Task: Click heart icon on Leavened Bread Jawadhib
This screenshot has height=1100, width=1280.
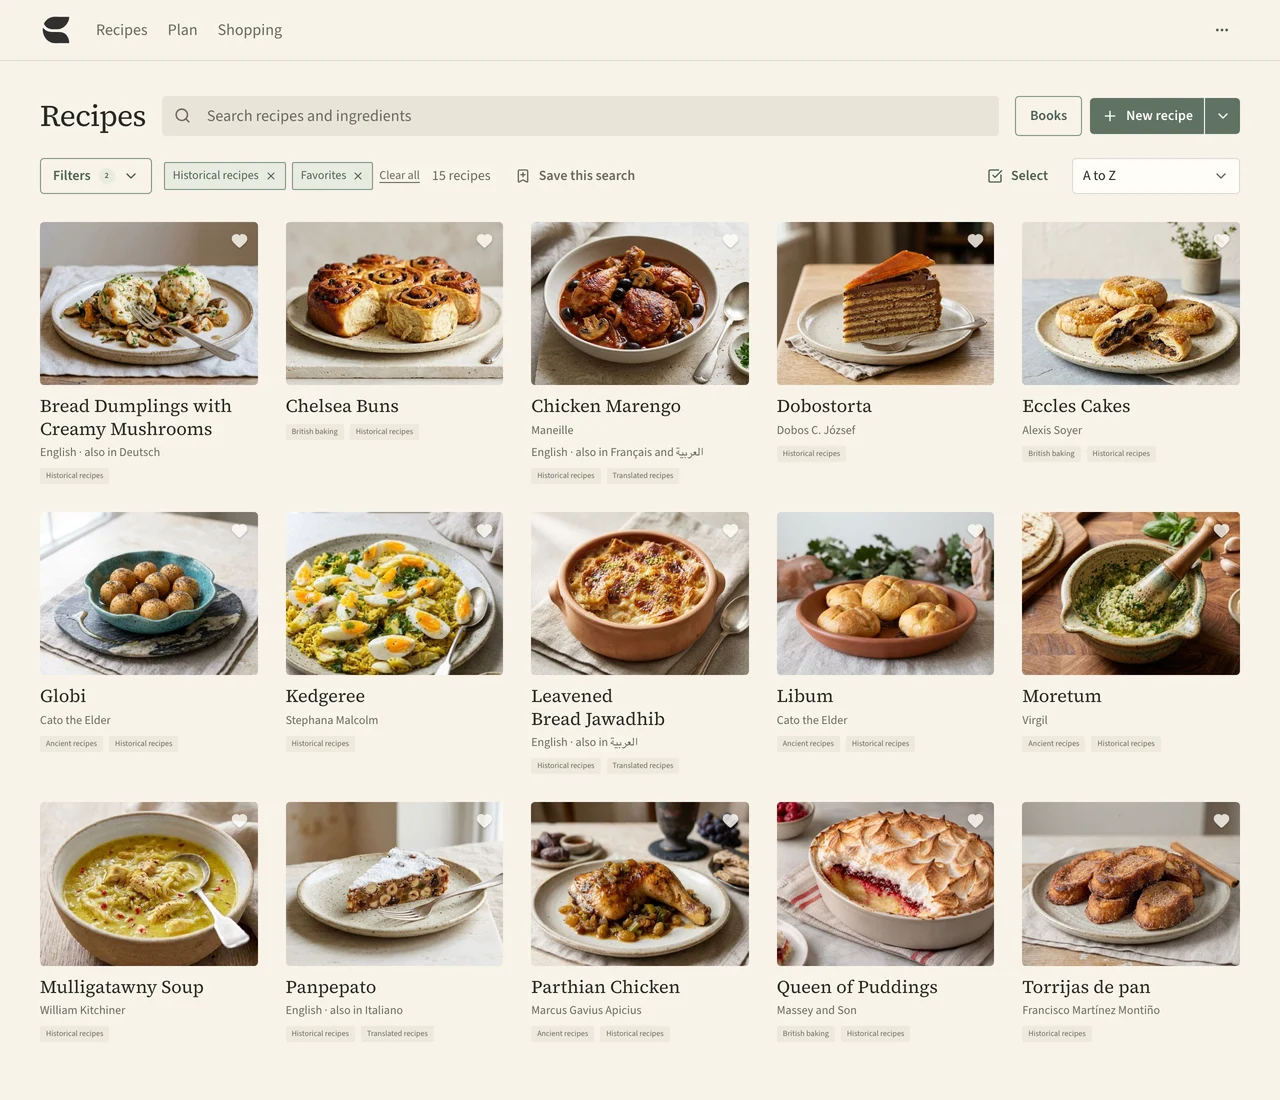Action: tap(730, 531)
